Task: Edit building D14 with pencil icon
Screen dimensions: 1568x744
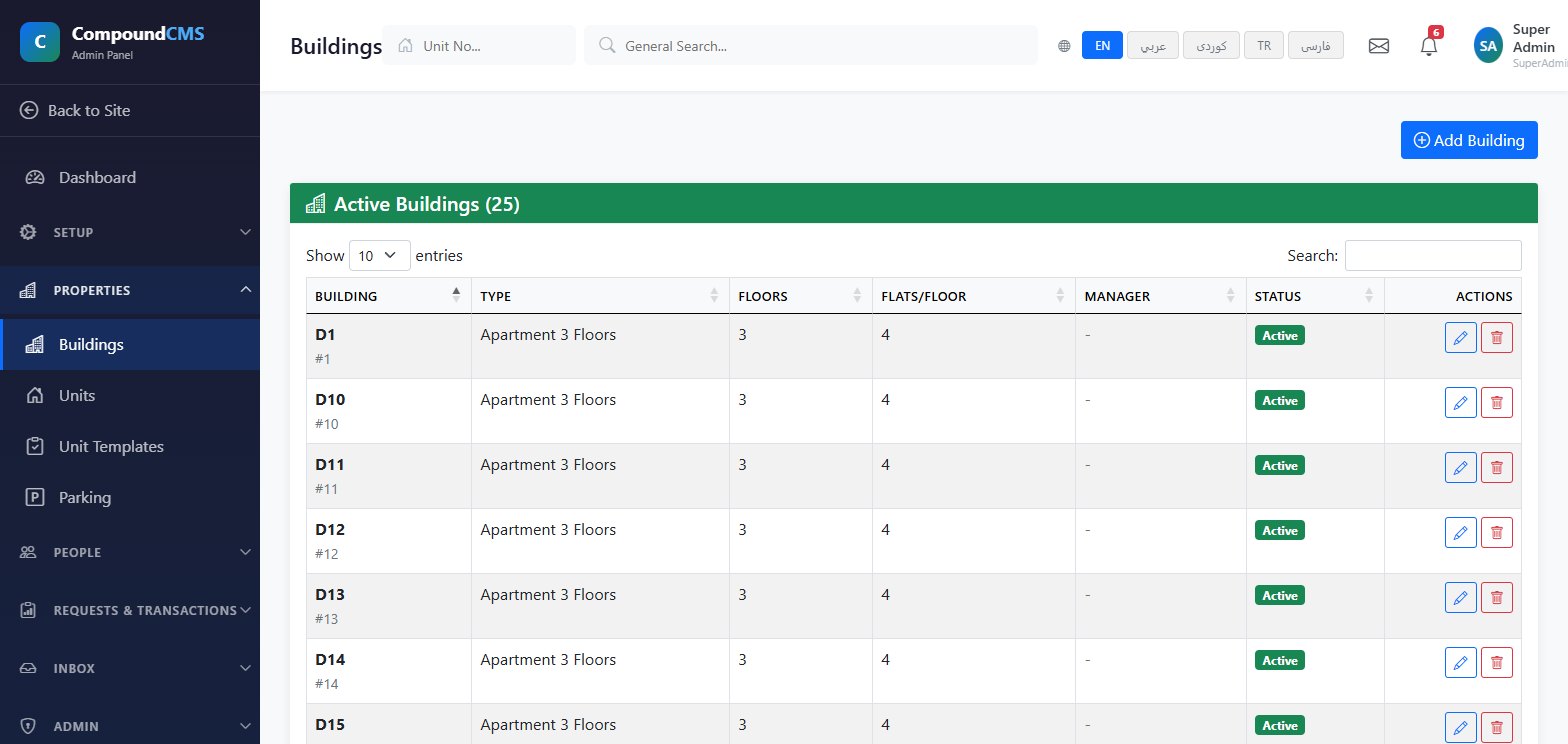Action: pyautogui.click(x=1461, y=663)
